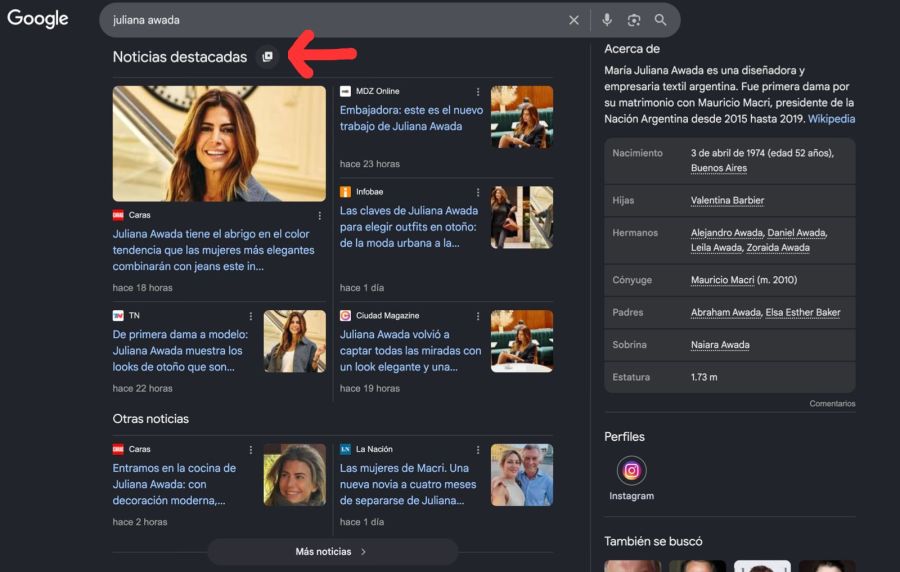Click the Naiara Awada link
The width and height of the screenshot is (900, 572).
(x=720, y=345)
